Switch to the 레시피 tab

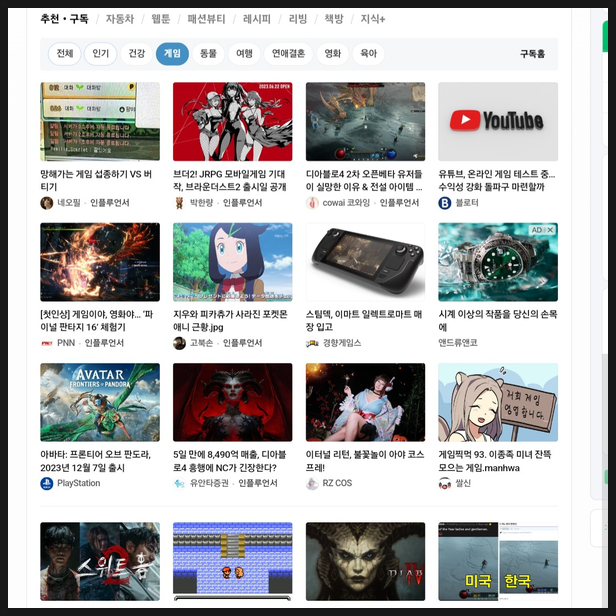click(x=257, y=19)
